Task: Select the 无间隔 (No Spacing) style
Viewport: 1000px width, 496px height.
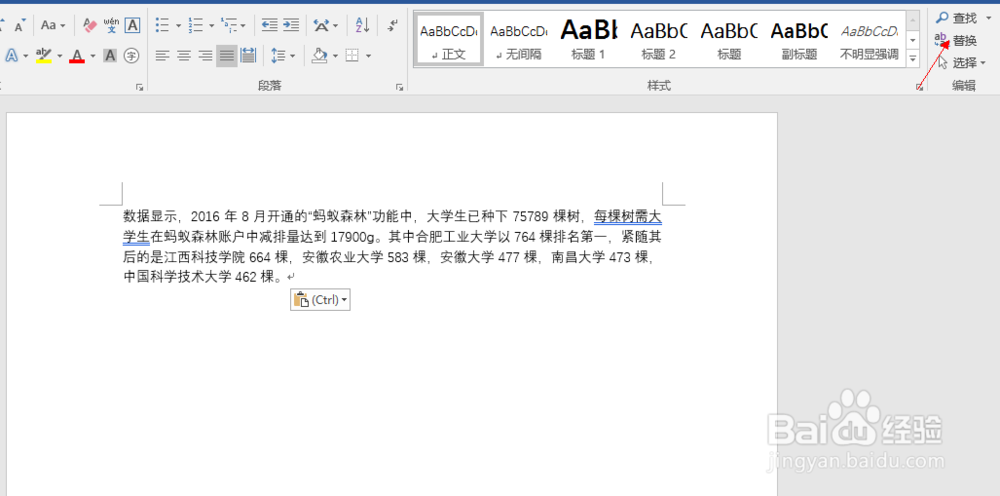Action: coord(518,39)
